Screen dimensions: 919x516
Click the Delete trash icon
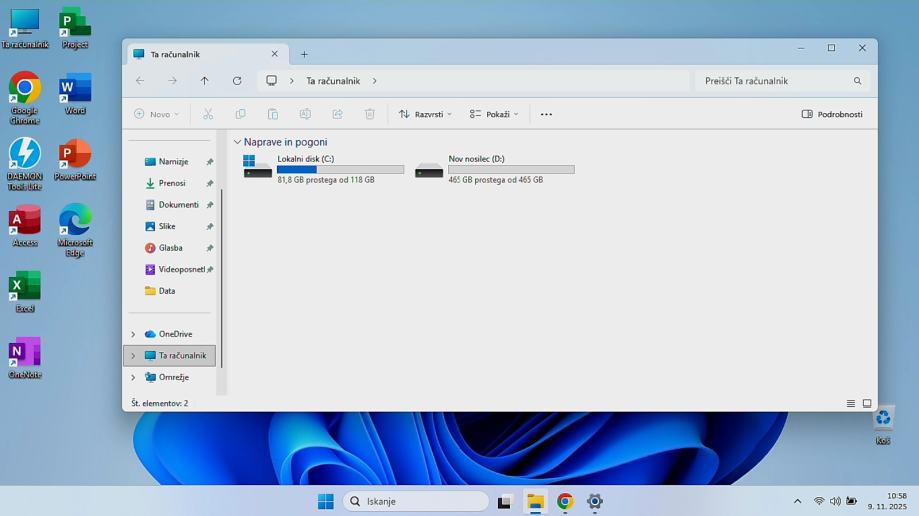click(x=370, y=114)
